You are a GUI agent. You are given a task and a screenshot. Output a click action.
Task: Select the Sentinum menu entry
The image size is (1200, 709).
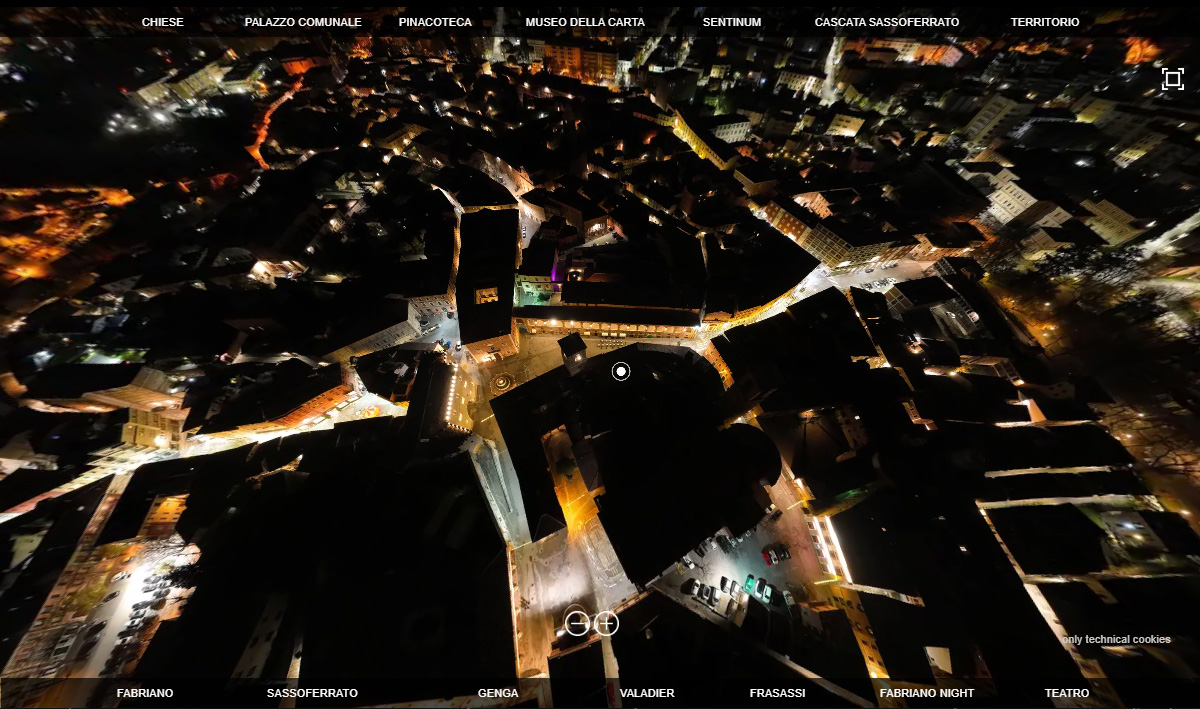731,22
